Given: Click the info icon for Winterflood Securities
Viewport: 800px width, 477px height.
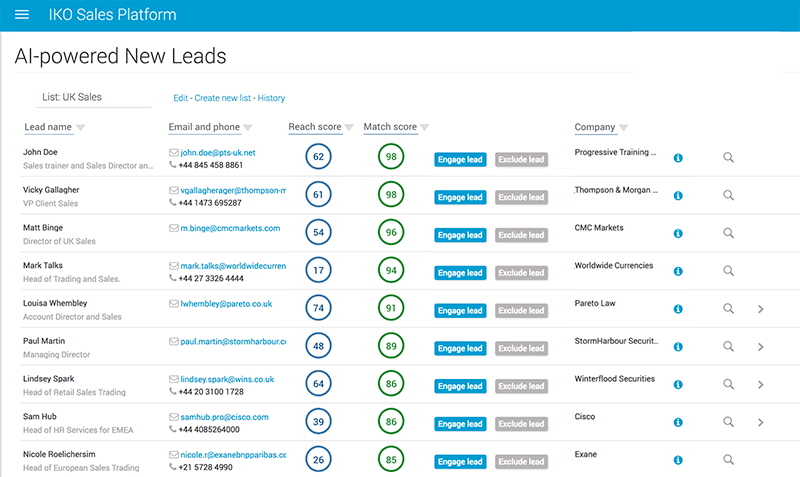Looking at the screenshot, I should coord(678,385).
